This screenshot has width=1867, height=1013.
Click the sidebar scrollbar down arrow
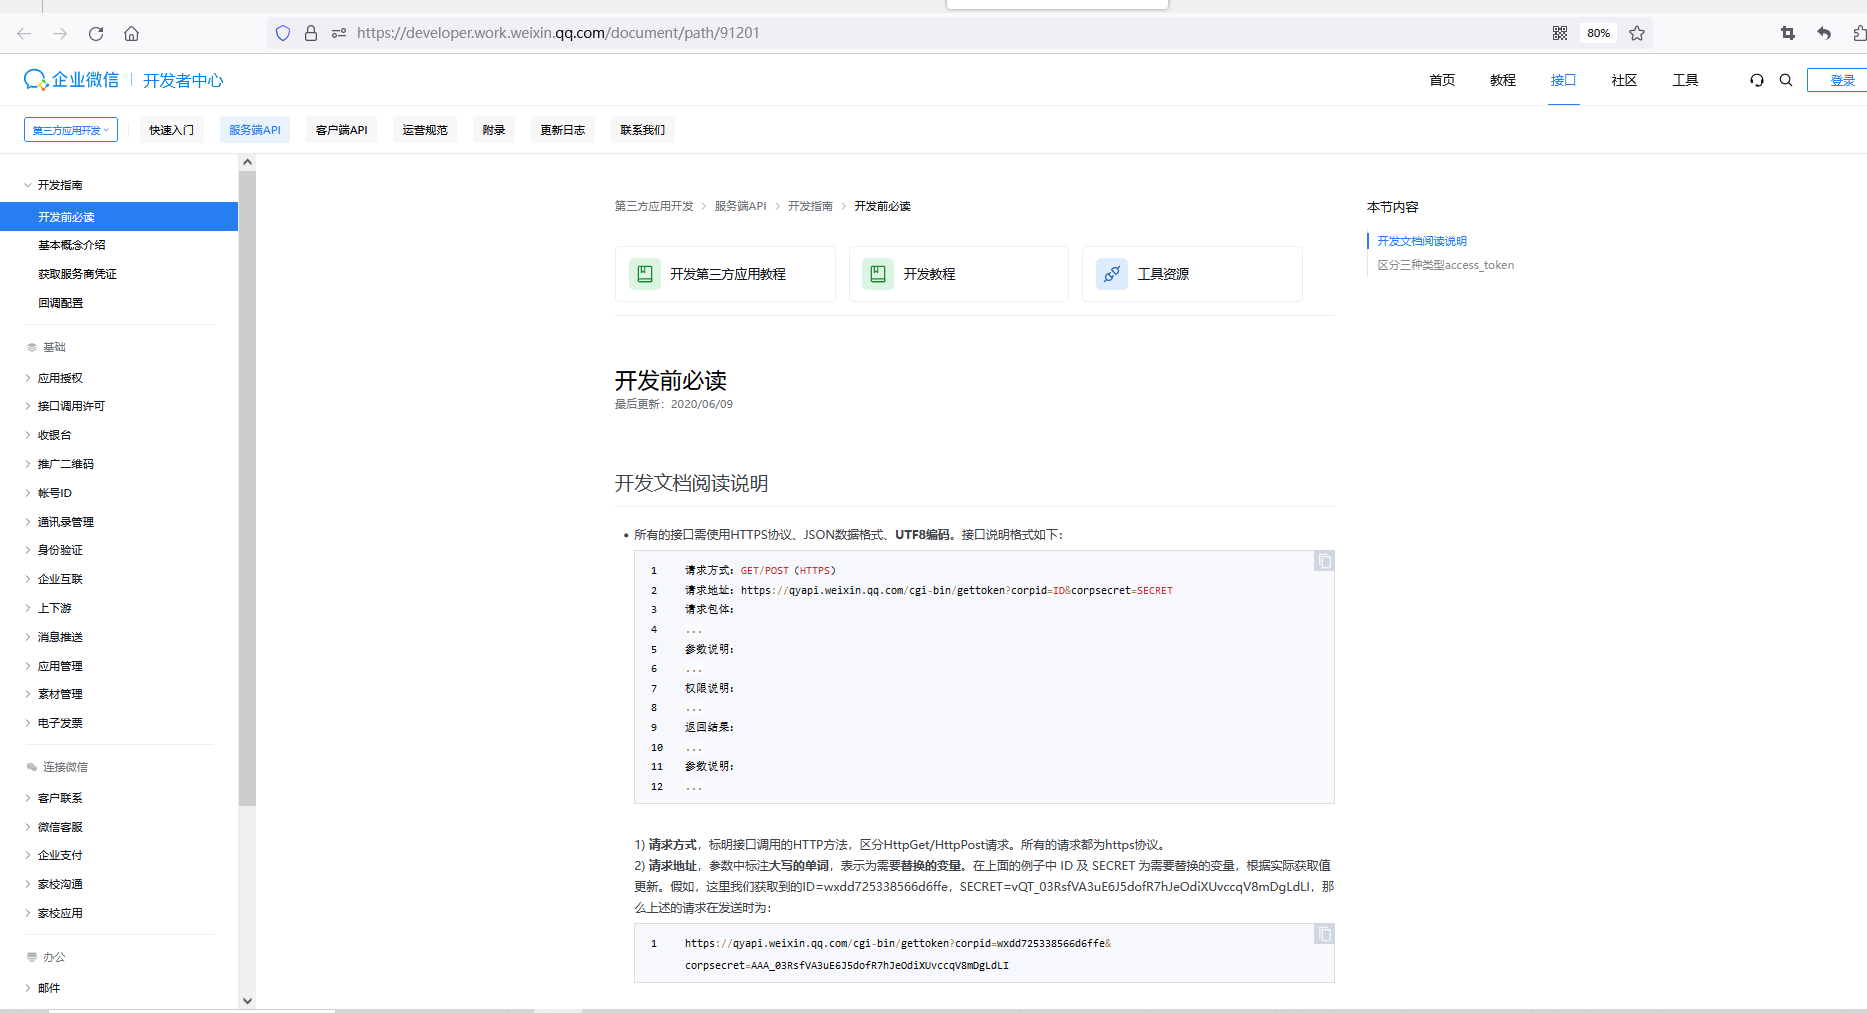pos(247,1000)
